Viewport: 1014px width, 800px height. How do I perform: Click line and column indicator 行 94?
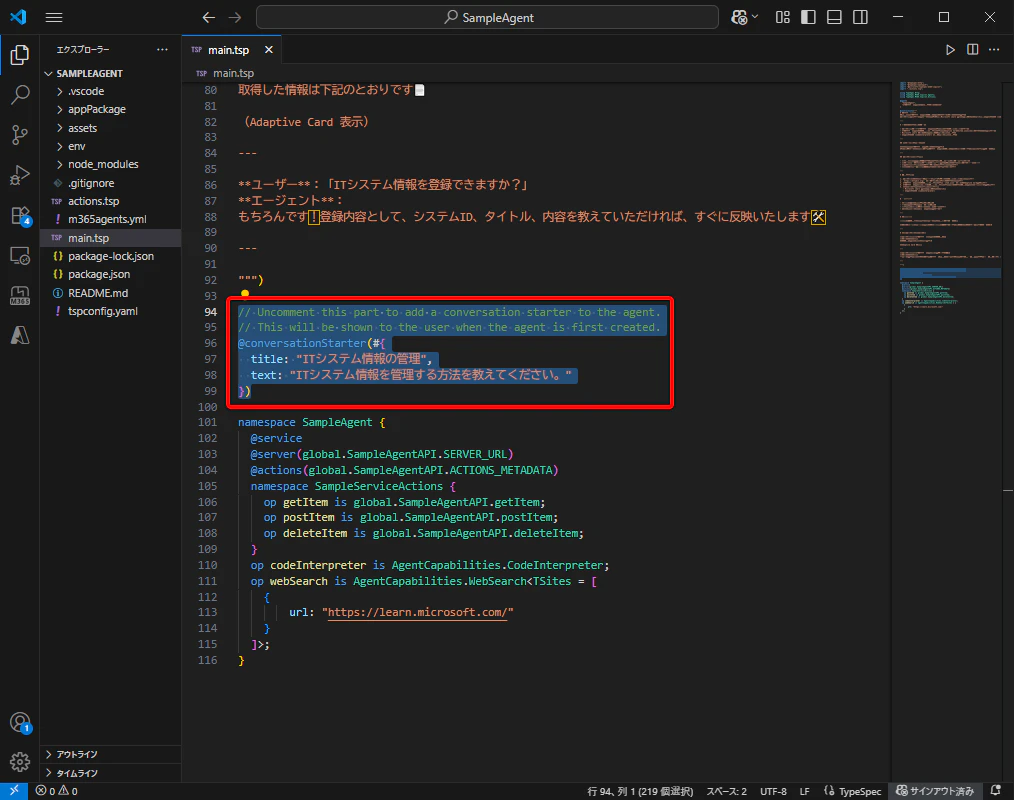[640, 791]
